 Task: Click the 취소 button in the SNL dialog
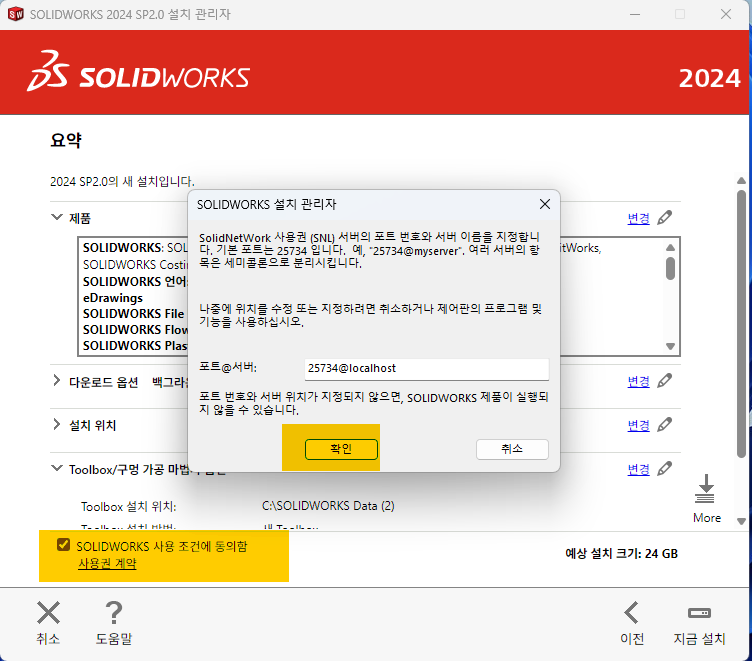[x=512, y=449]
